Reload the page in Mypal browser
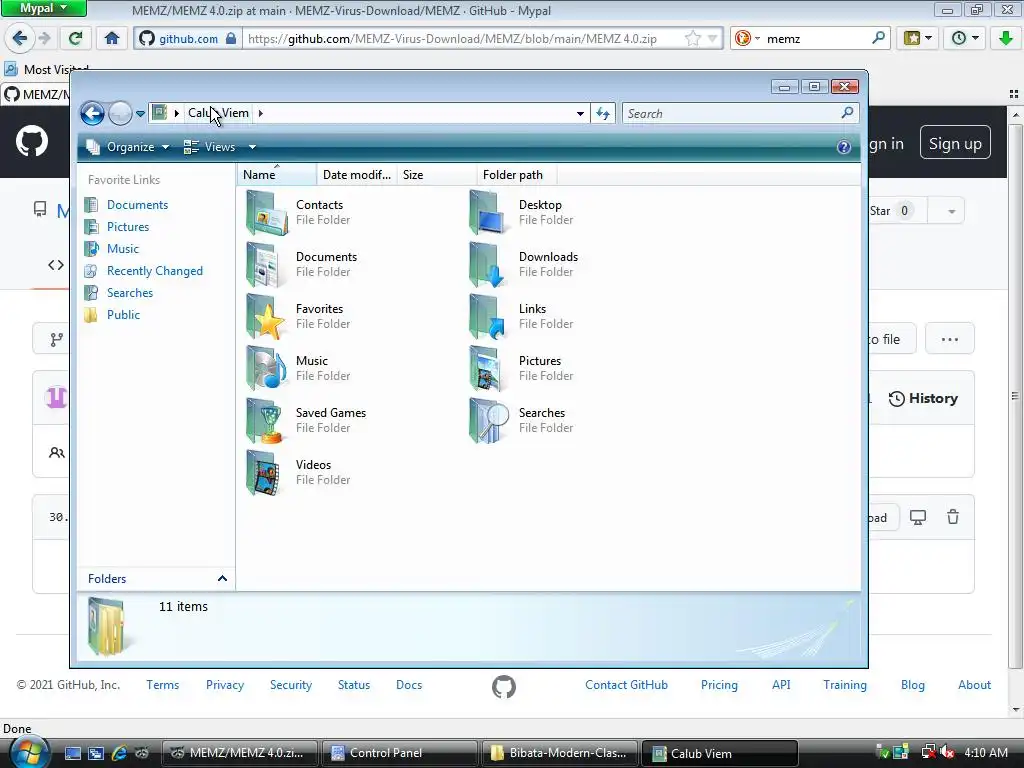Image resolution: width=1024 pixels, height=768 pixels. click(76, 38)
